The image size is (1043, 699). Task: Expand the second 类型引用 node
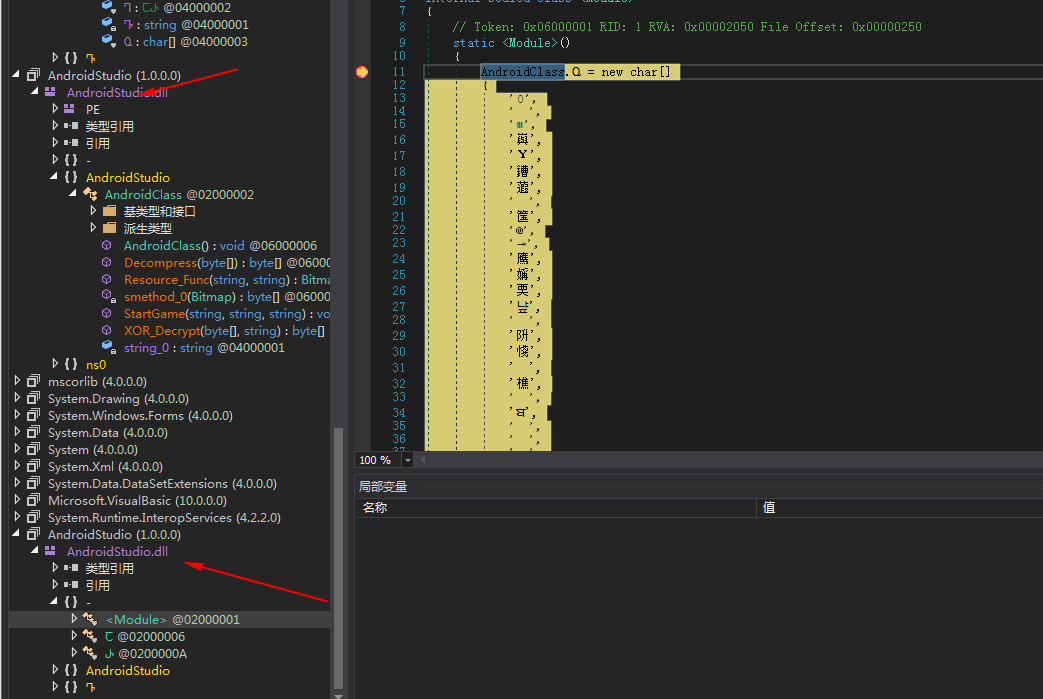(55, 567)
